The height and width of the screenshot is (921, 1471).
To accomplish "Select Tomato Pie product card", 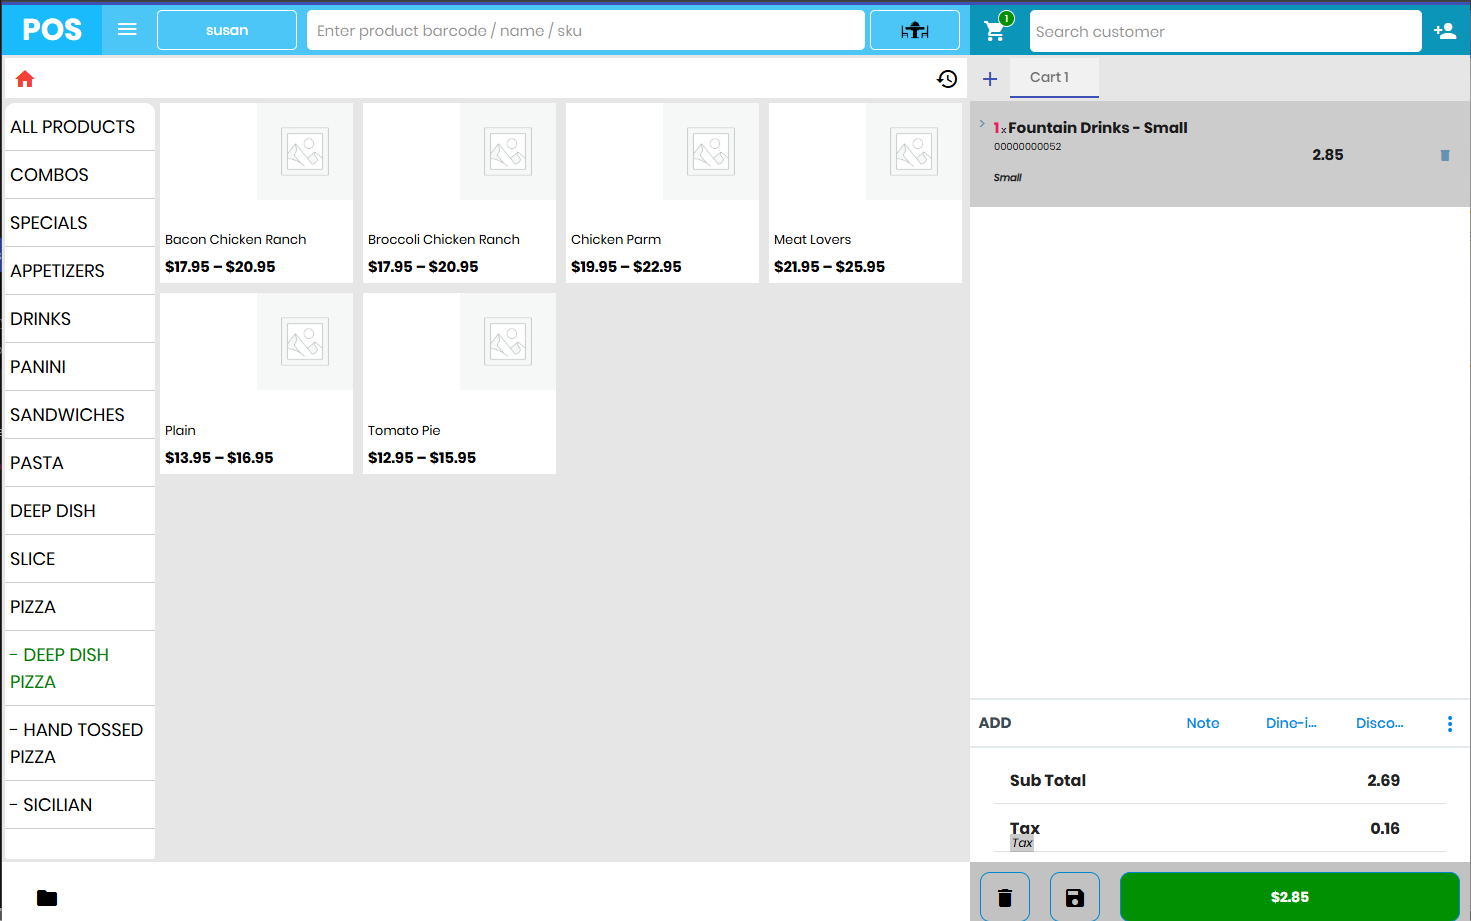I will tap(459, 384).
